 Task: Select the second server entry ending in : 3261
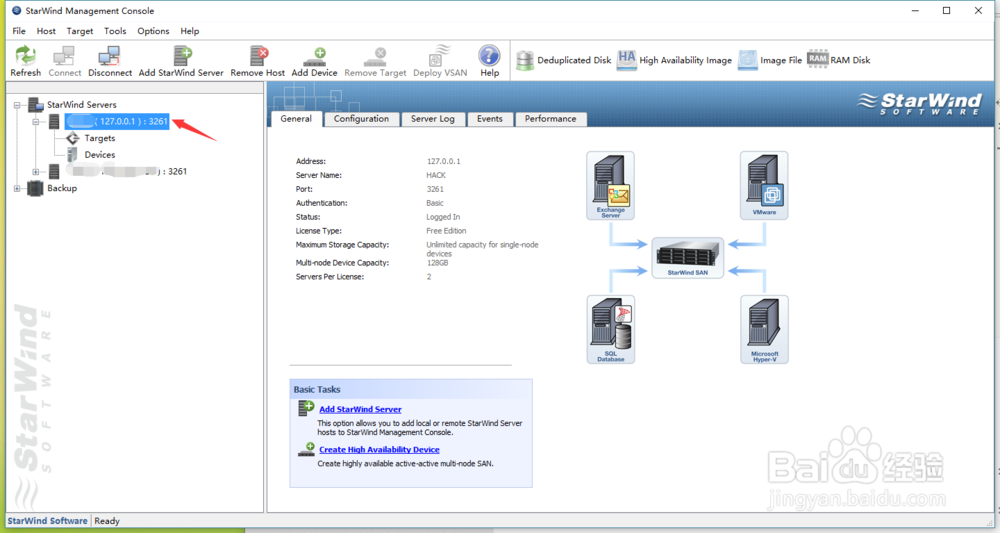[126, 172]
